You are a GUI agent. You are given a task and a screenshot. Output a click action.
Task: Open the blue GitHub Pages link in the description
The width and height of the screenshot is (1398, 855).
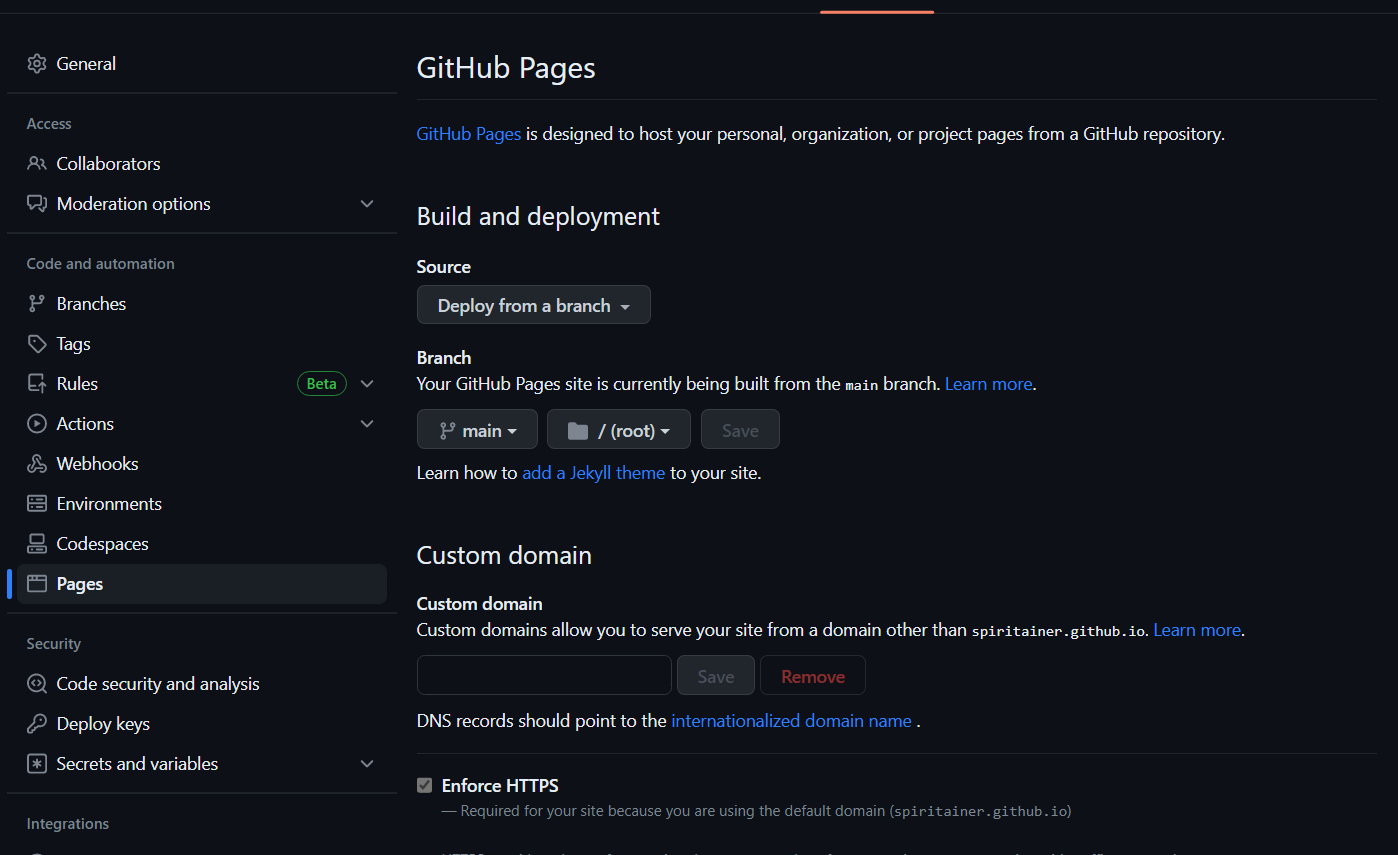coord(469,134)
